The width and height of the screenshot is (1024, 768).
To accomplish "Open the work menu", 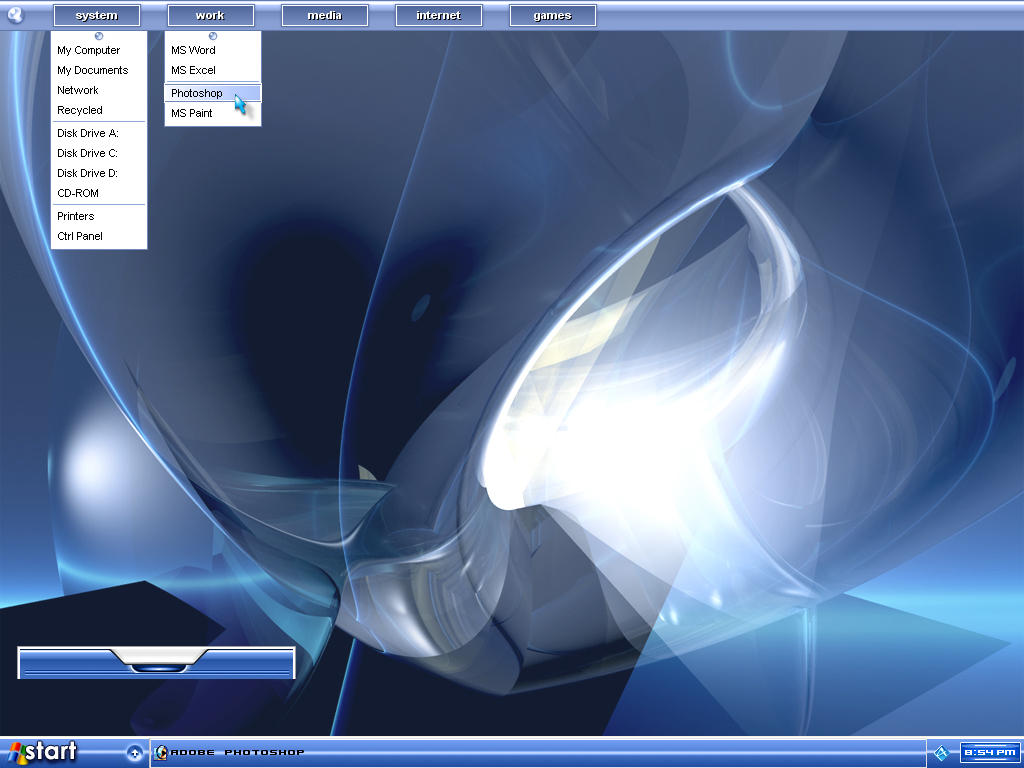I will pyautogui.click(x=210, y=15).
